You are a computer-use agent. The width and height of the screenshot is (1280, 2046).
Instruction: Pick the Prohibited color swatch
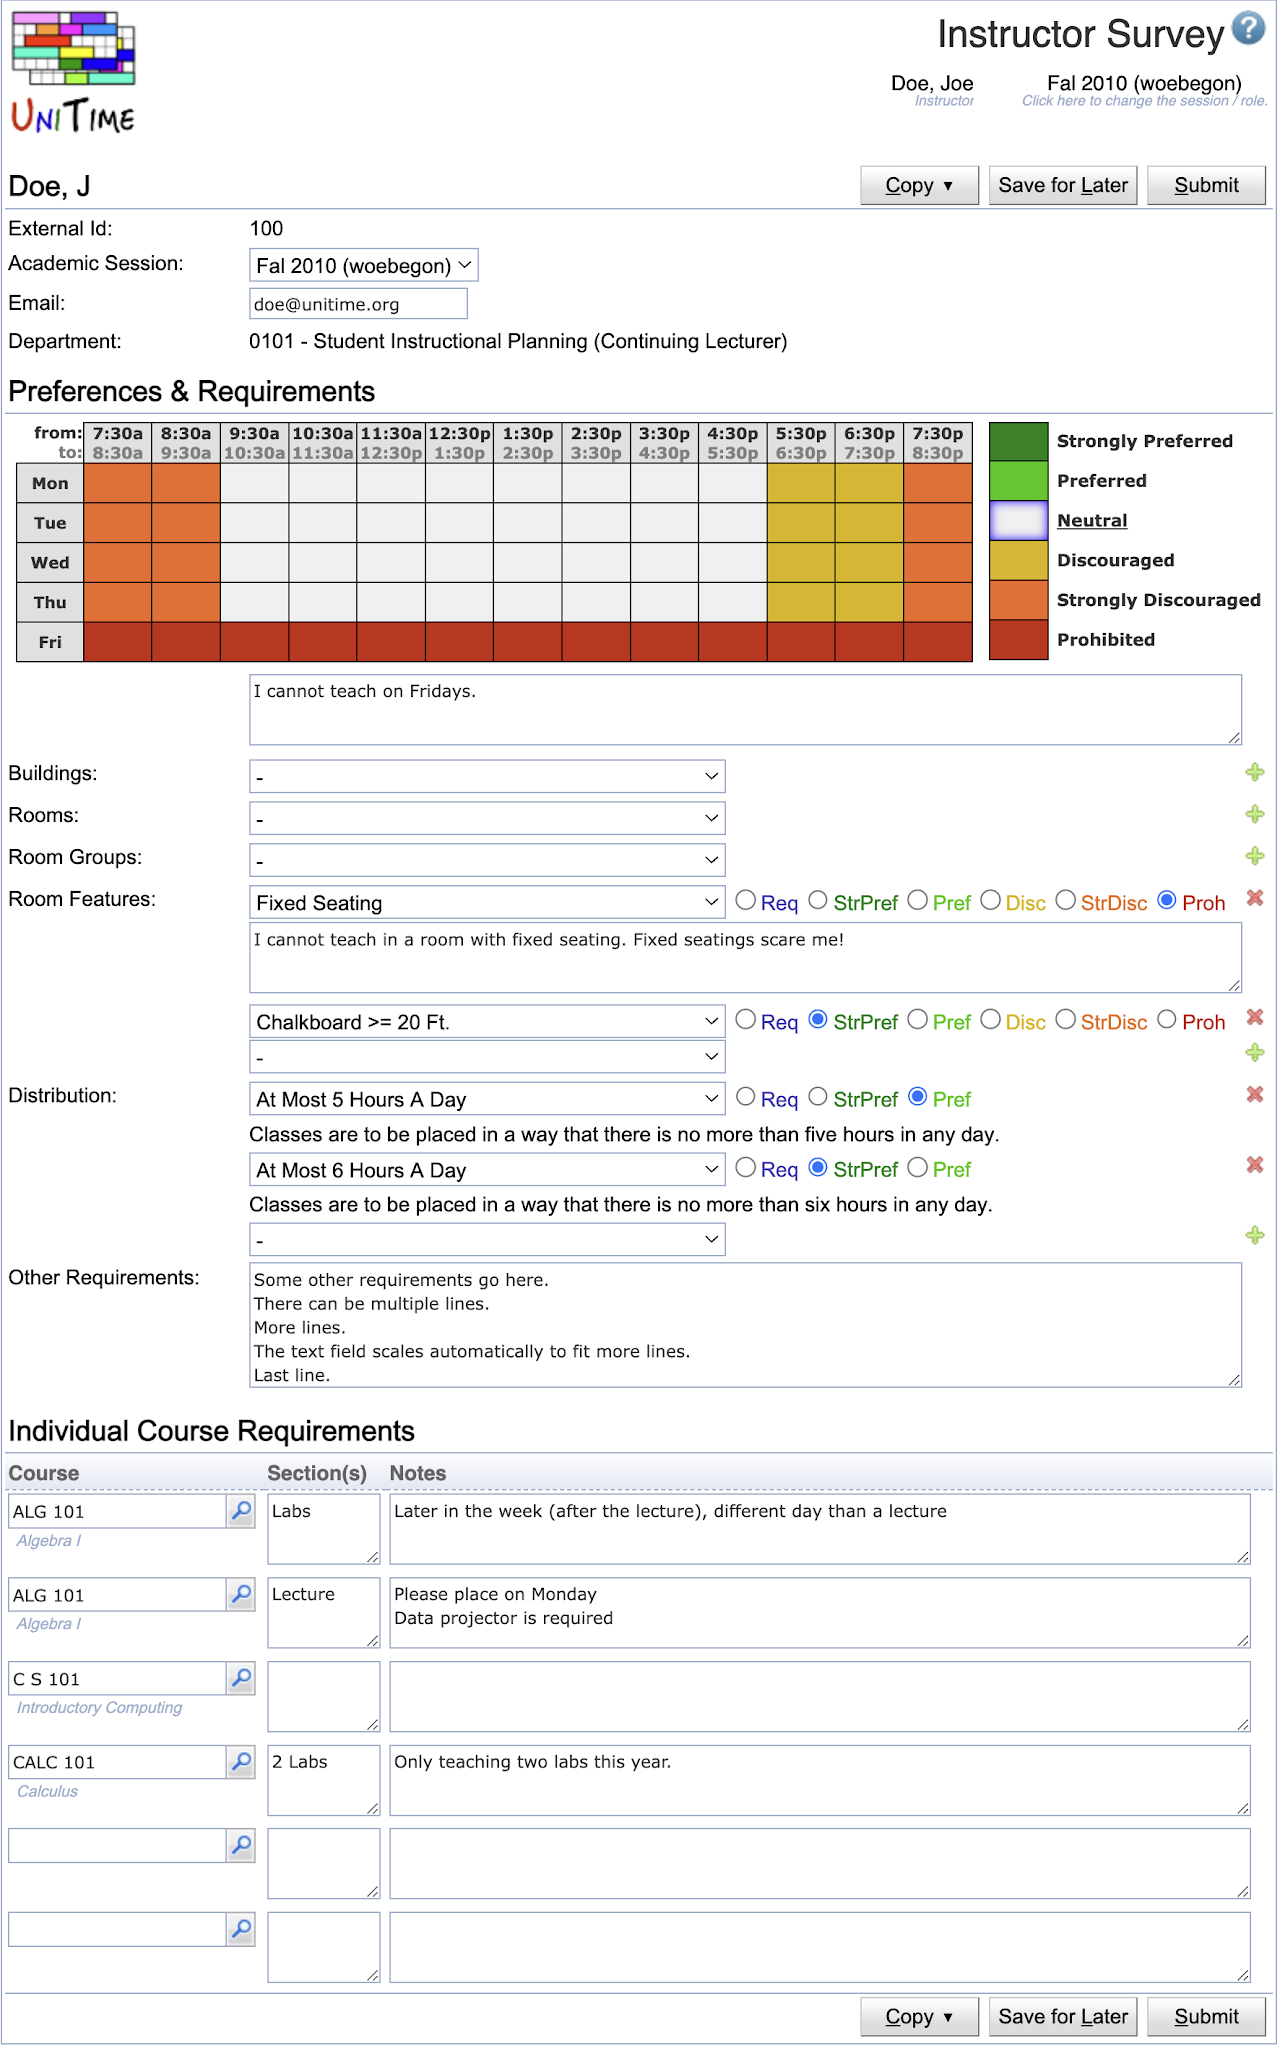click(x=1018, y=640)
